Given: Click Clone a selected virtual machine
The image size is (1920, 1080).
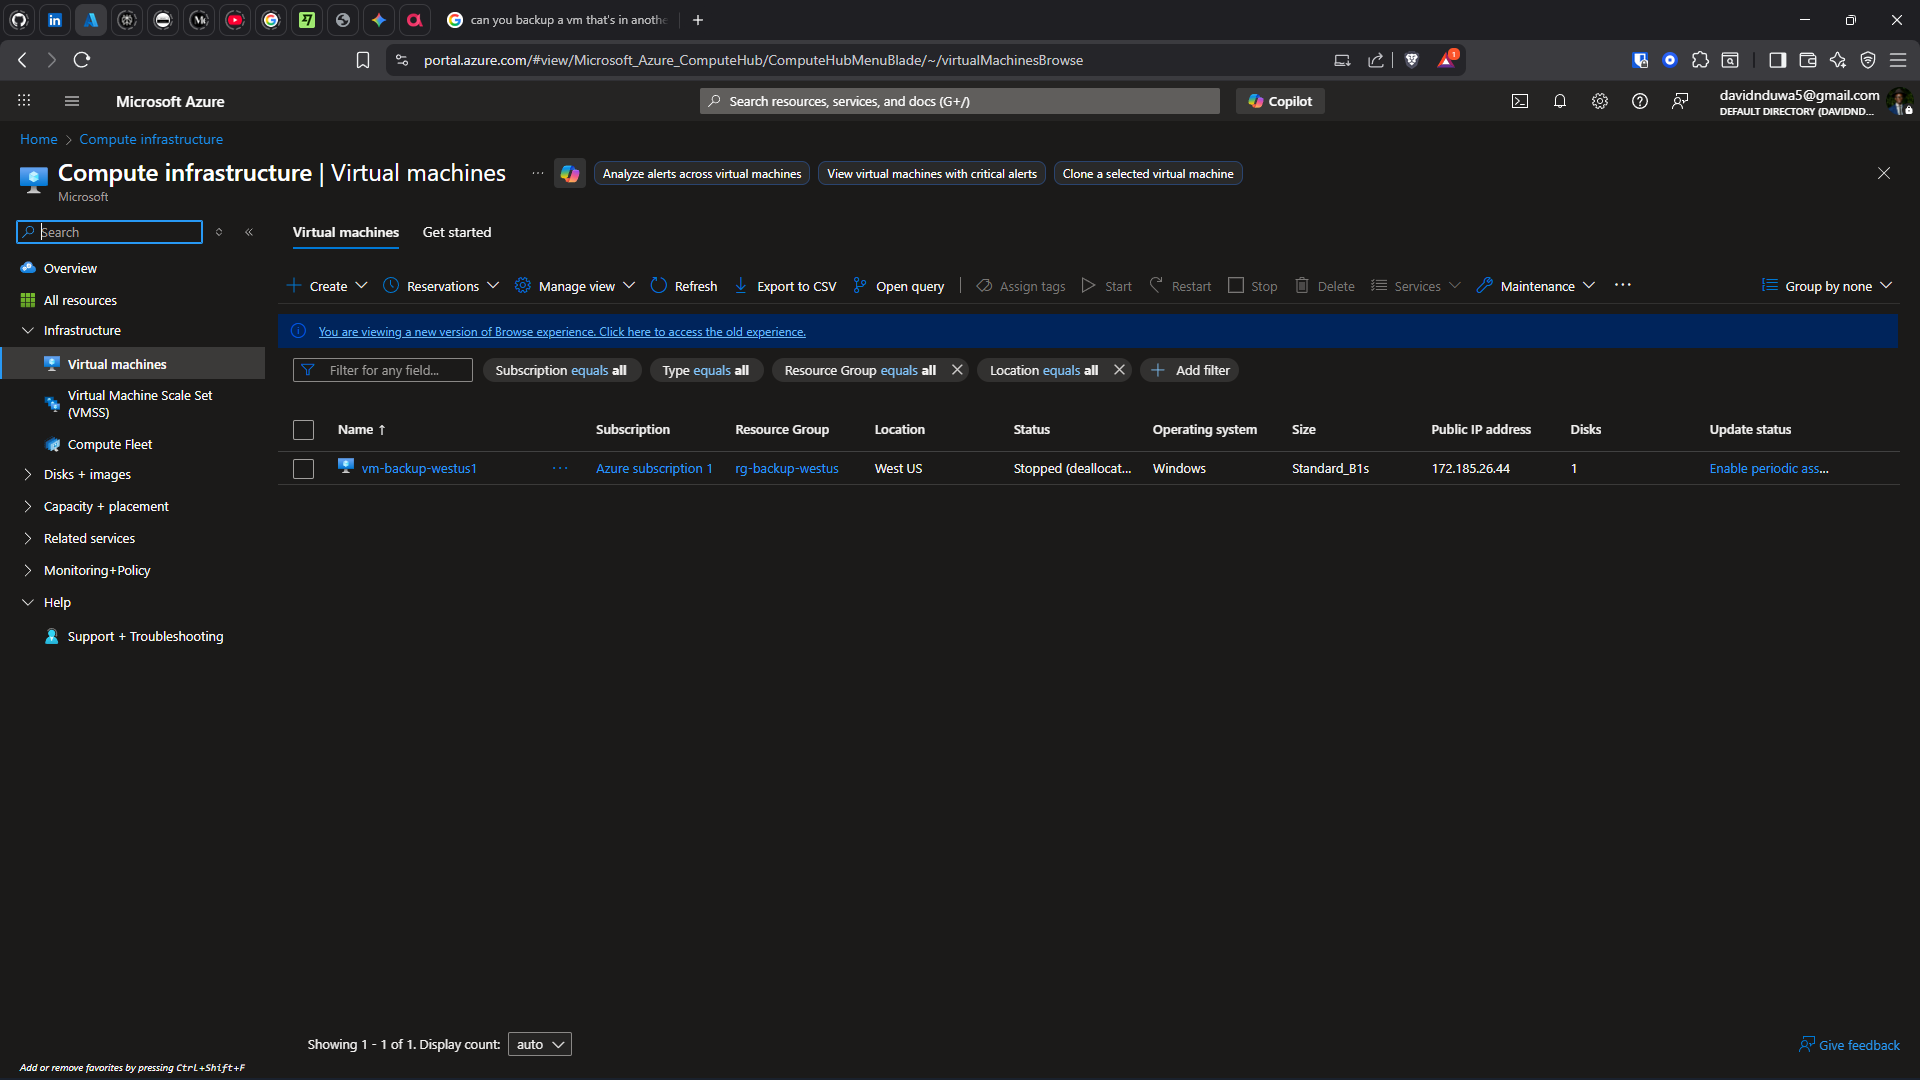Looking at the screenshot, I should pyautogui.click(x=1148, y=174).
